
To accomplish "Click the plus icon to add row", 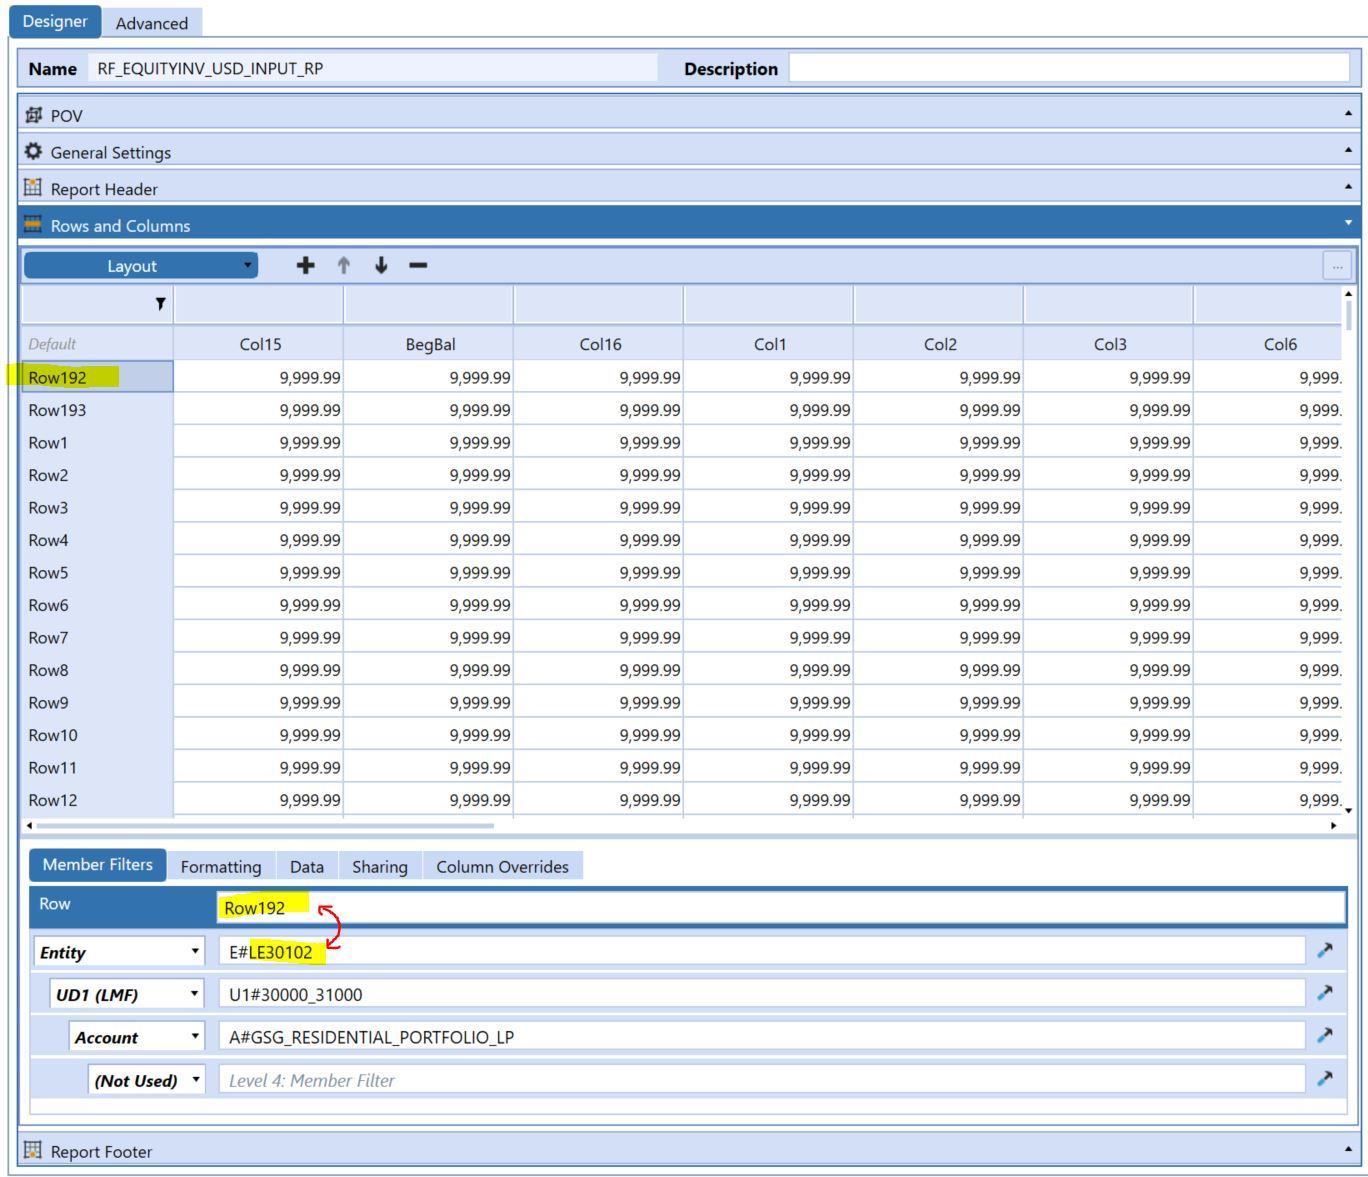I will click(306, 265).
